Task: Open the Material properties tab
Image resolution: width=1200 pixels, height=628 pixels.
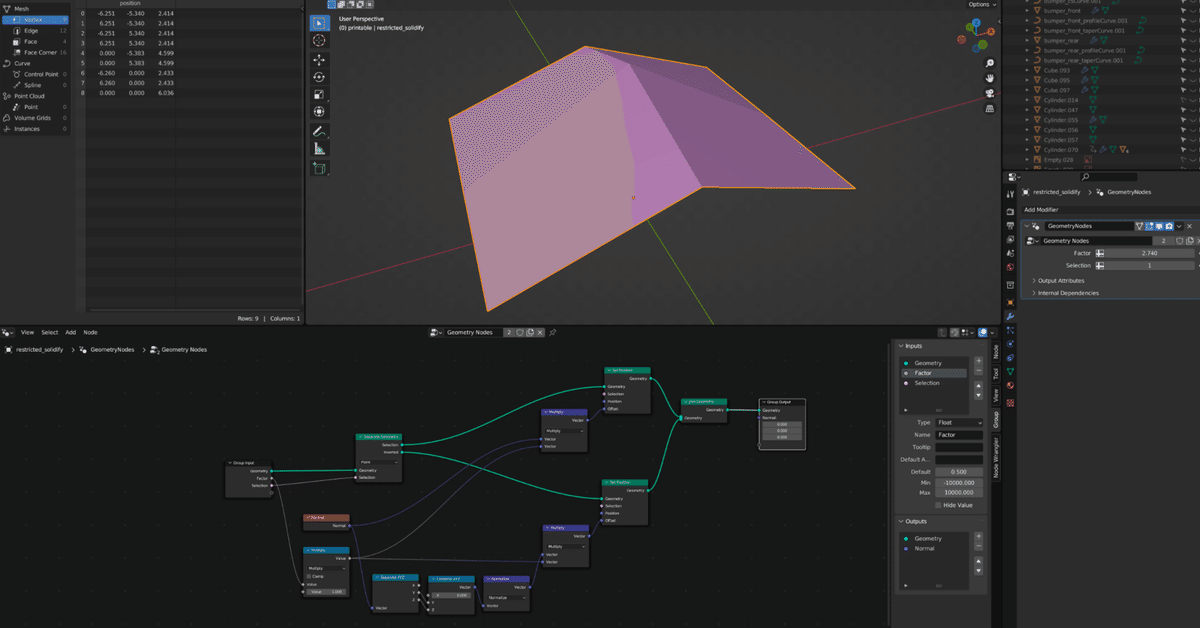Action: coord(1010,385)
